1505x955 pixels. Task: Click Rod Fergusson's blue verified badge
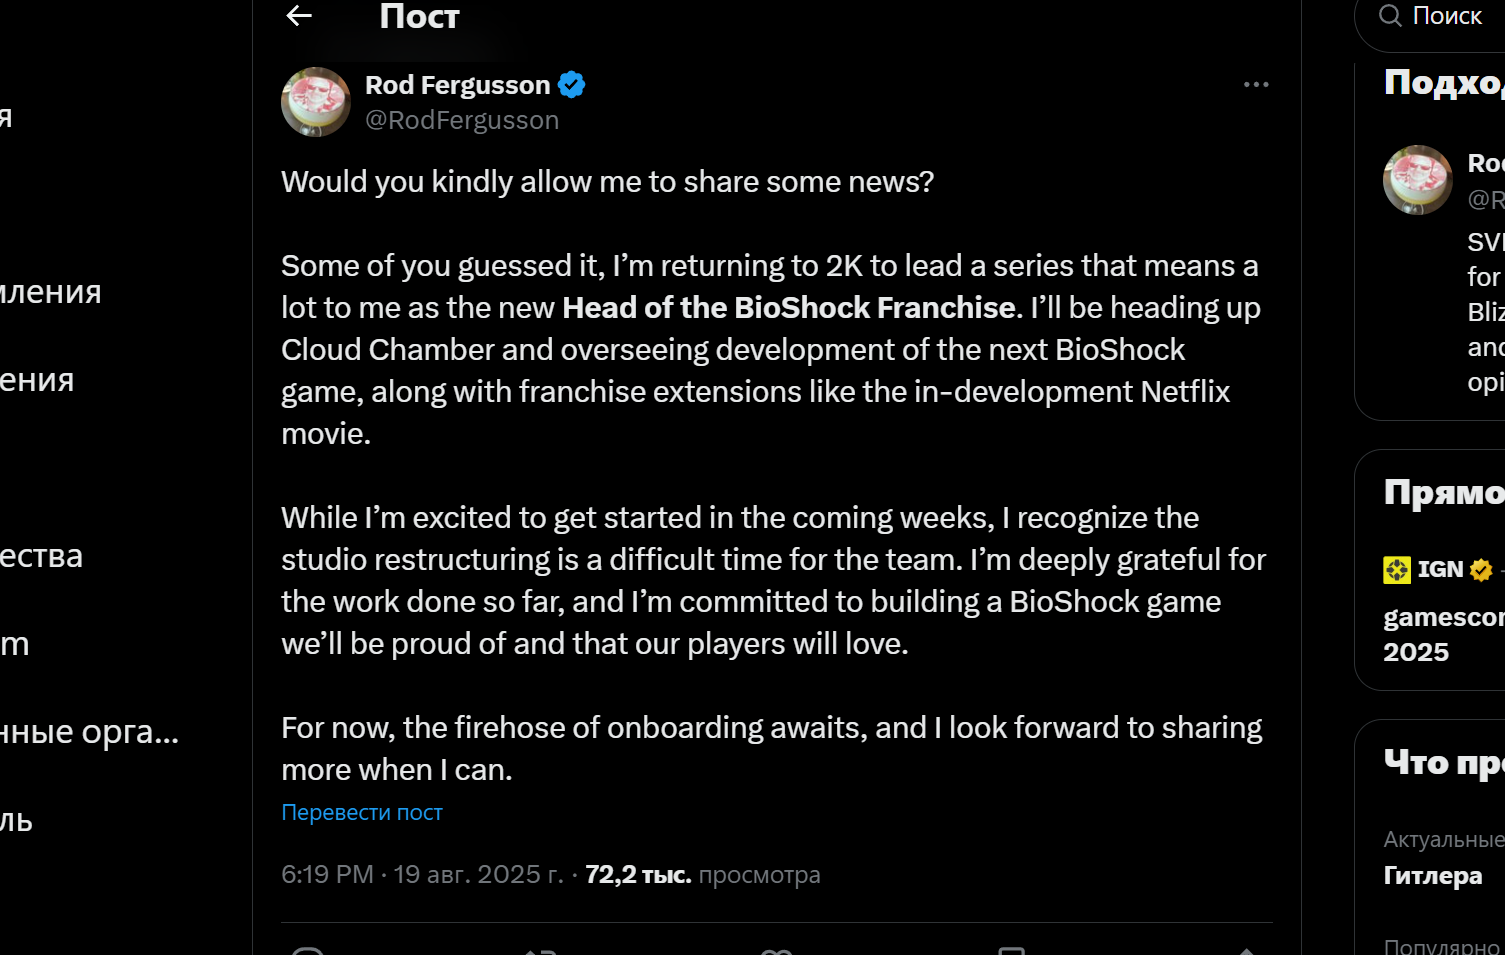coord(571,85)
